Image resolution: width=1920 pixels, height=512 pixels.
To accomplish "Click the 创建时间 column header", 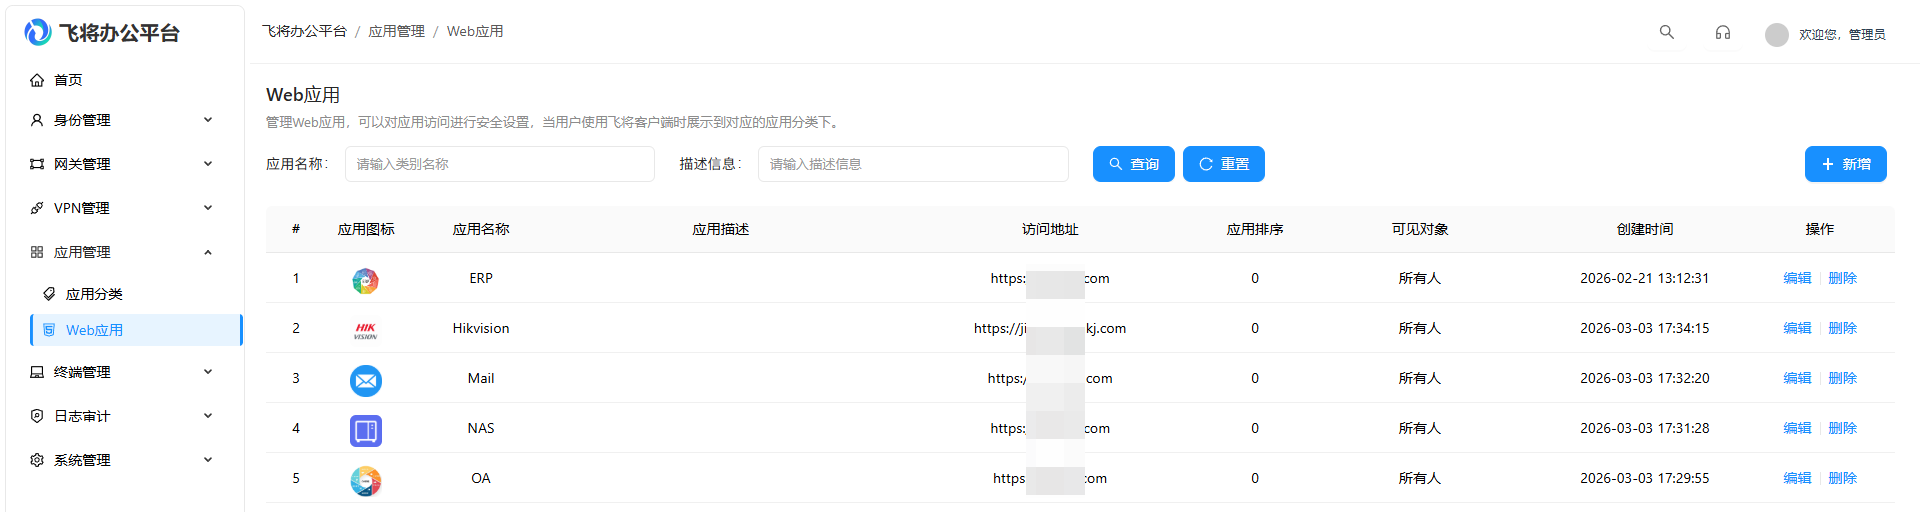I will (1645, 229).
